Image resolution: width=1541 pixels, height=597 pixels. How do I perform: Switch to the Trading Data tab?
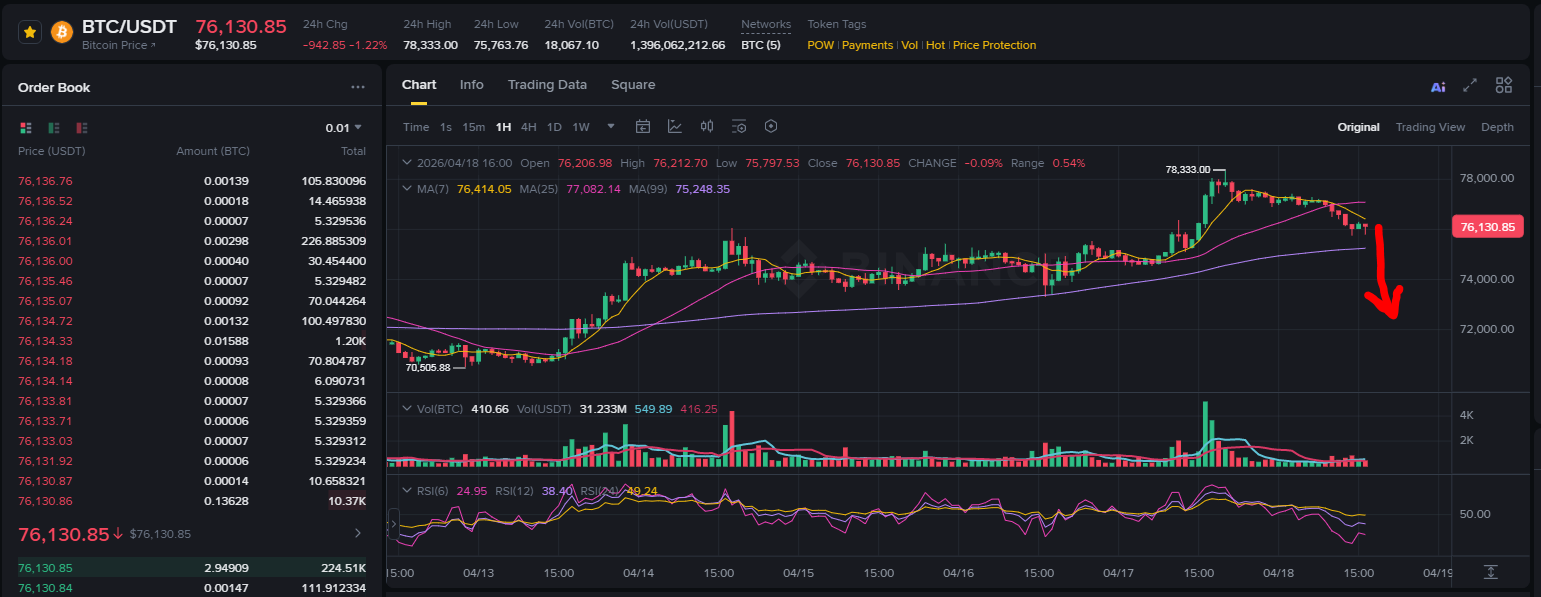547,85
